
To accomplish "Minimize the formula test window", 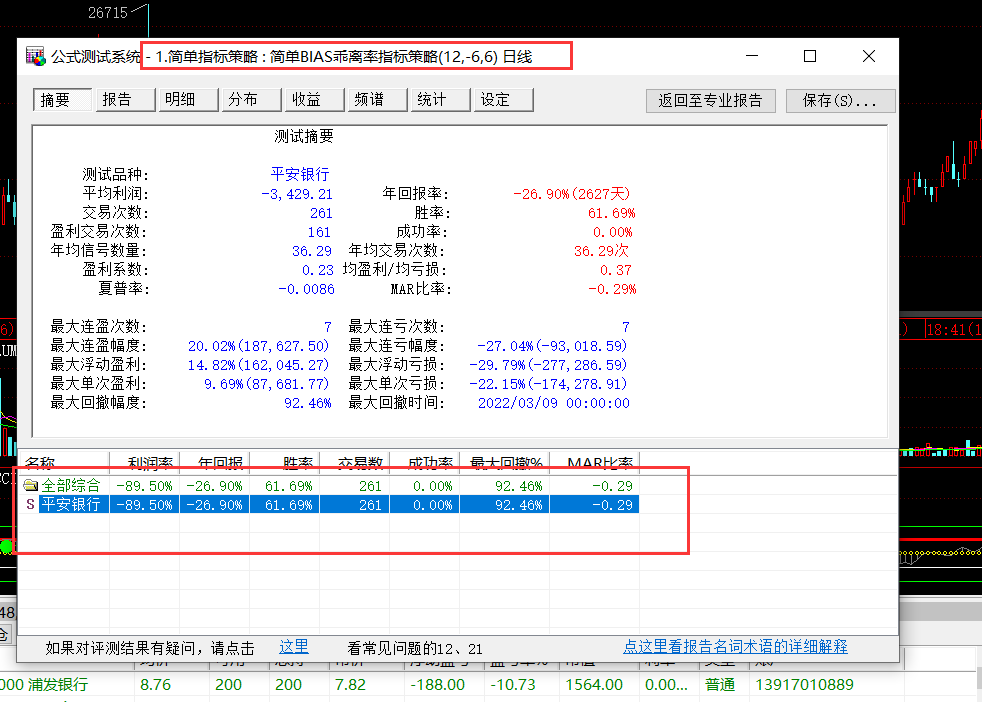I will pos(752,56).
